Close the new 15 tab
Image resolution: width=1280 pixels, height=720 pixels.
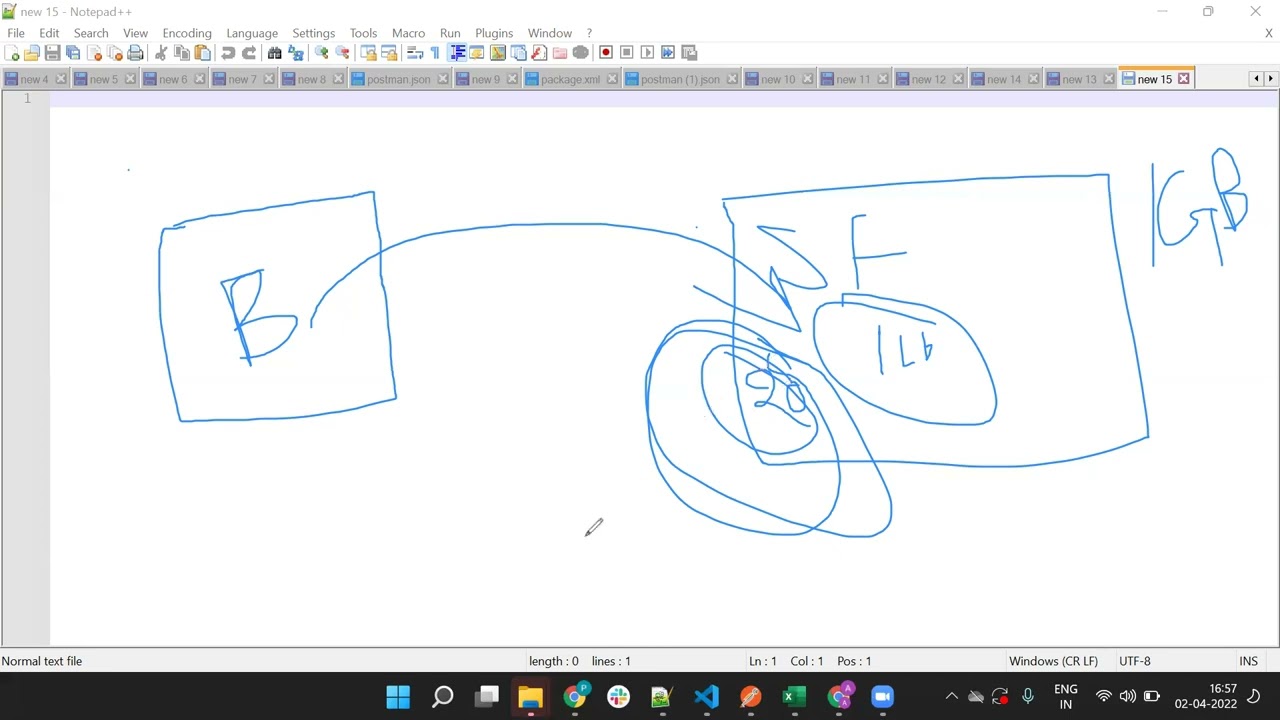pos(1184,79)
